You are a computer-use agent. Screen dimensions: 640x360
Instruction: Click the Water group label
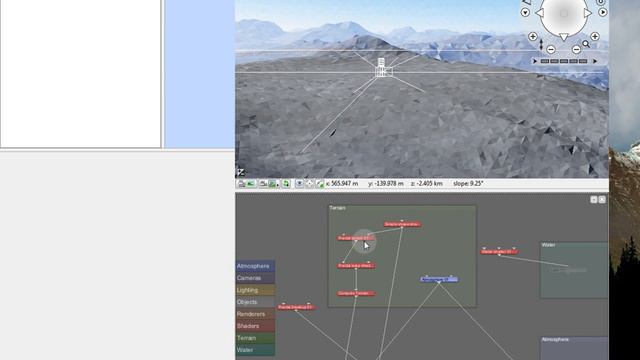point(548,245)
